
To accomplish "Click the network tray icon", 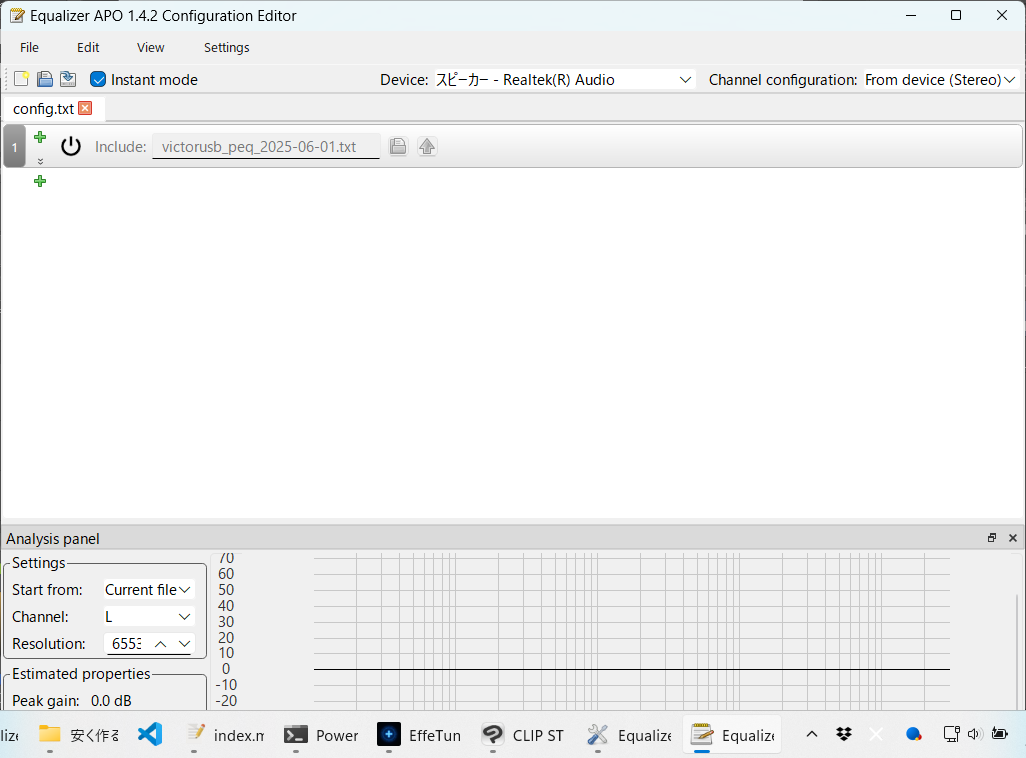I will click(x=951, y=734).
